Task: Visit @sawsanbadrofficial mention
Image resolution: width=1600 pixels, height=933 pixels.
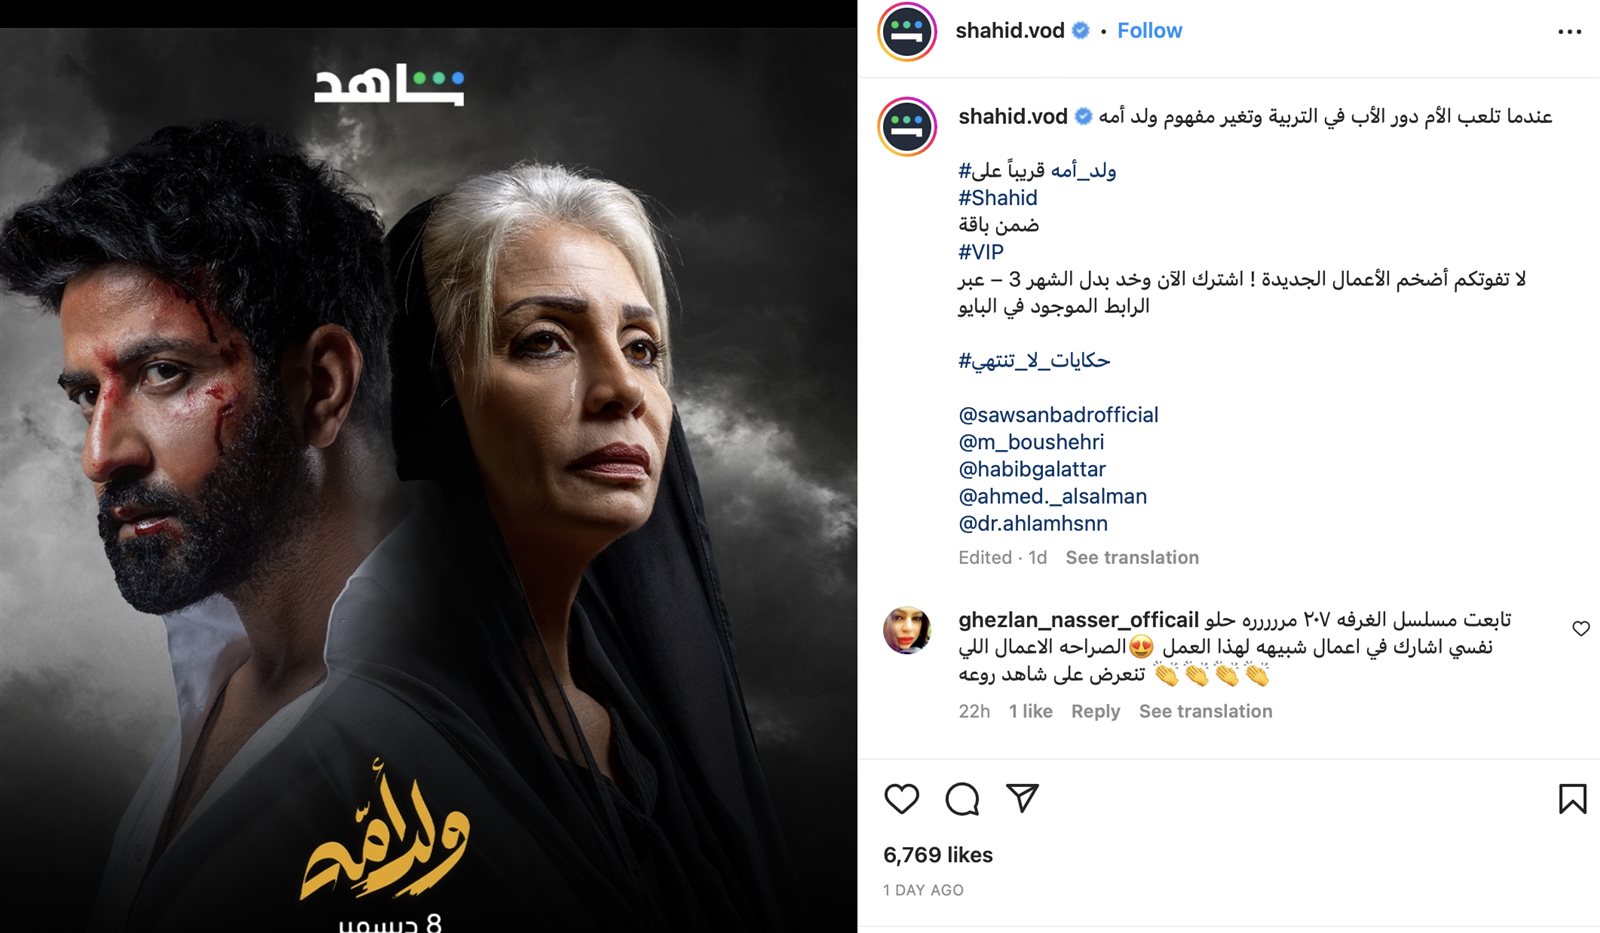Action: (x=1058, y=415)
